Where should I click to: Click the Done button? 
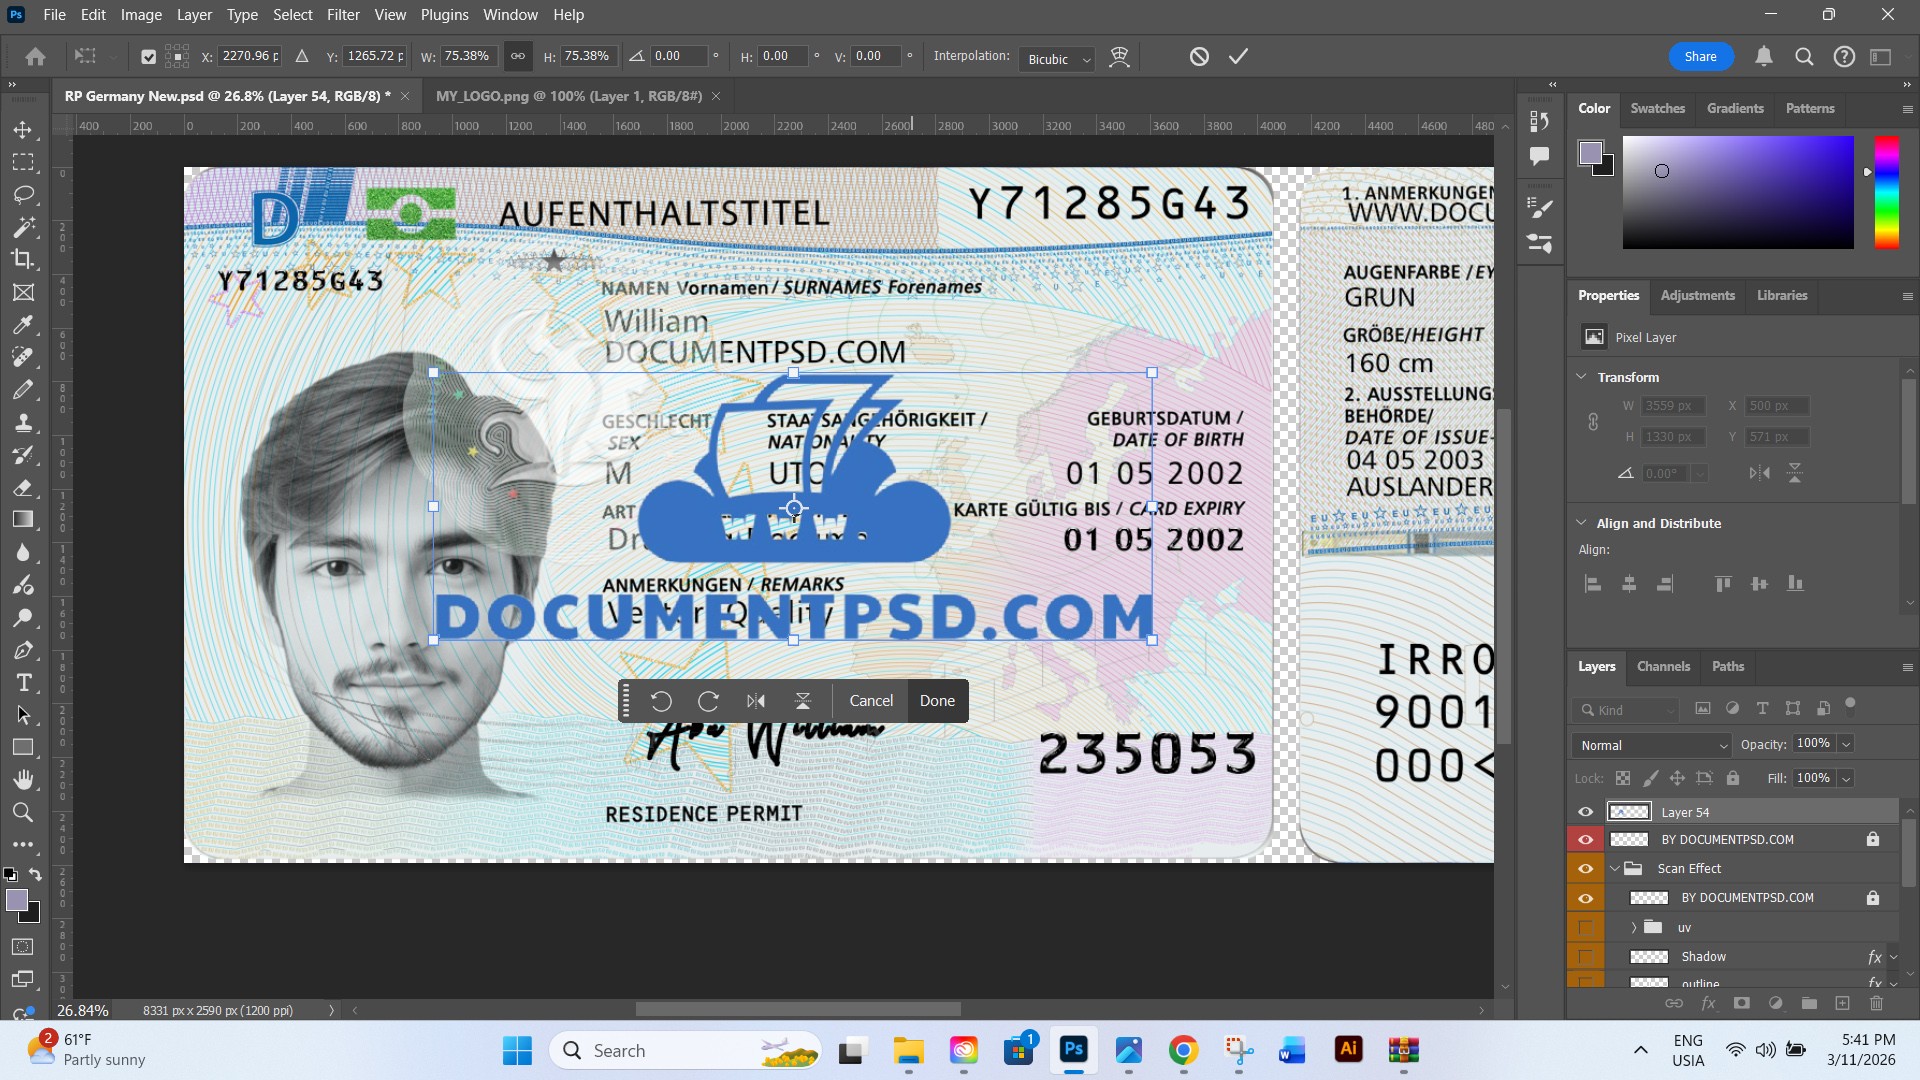coord(937,700)
